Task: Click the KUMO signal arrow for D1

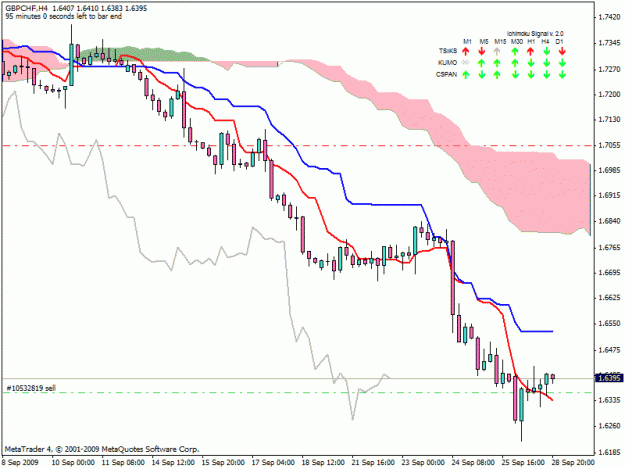Action: [562, 63]
